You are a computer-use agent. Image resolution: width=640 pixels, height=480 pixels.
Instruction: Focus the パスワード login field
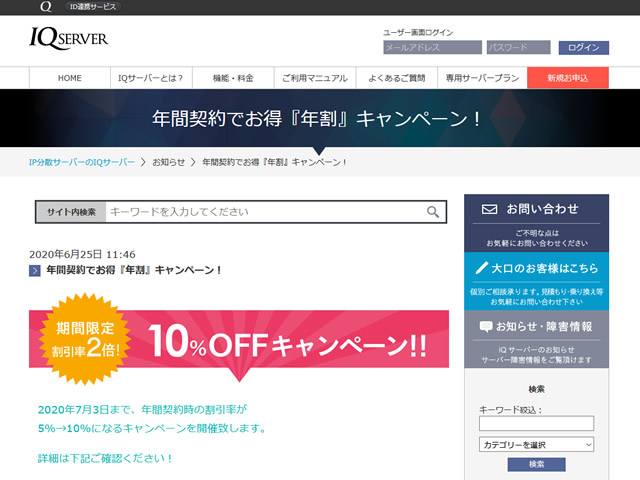coord(518,47)
